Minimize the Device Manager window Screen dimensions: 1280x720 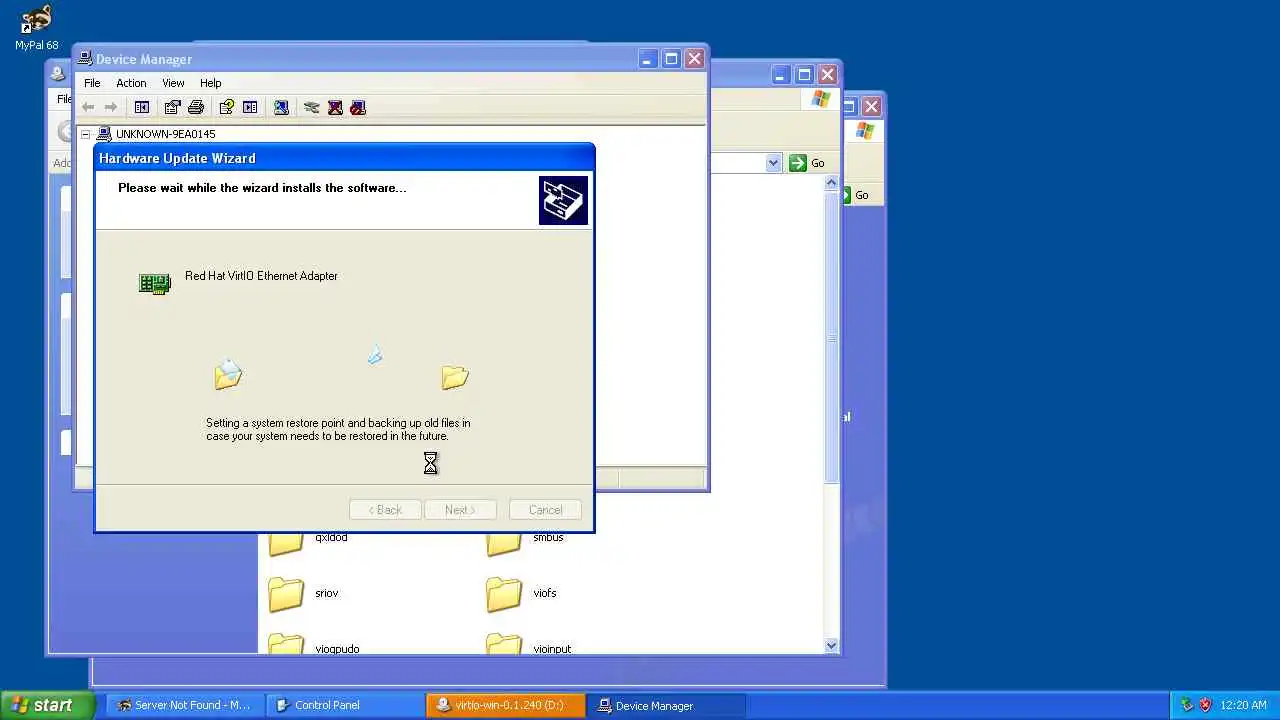pos(647,59)
